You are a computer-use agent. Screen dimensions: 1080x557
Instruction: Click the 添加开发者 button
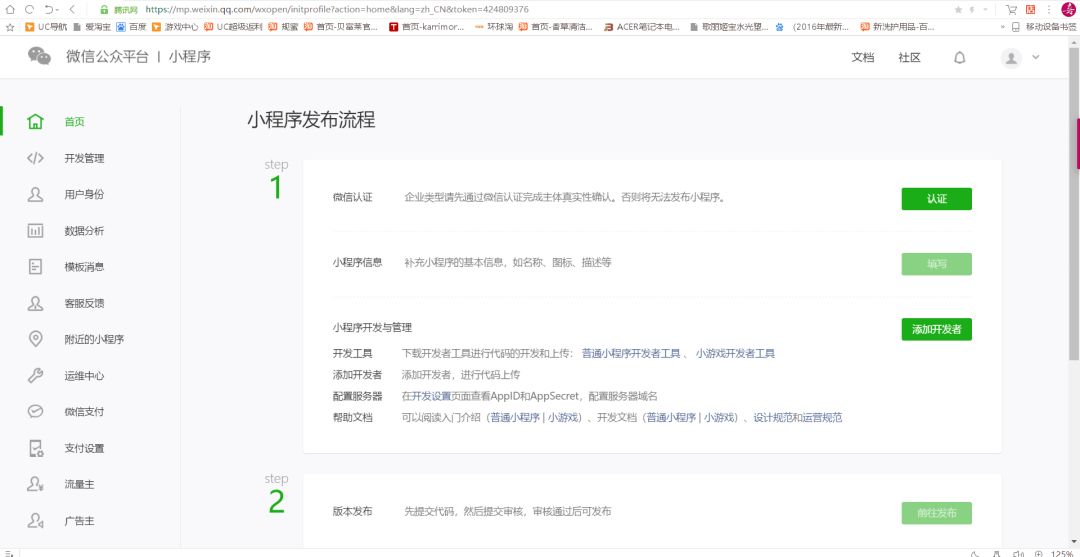click(937, 329)
